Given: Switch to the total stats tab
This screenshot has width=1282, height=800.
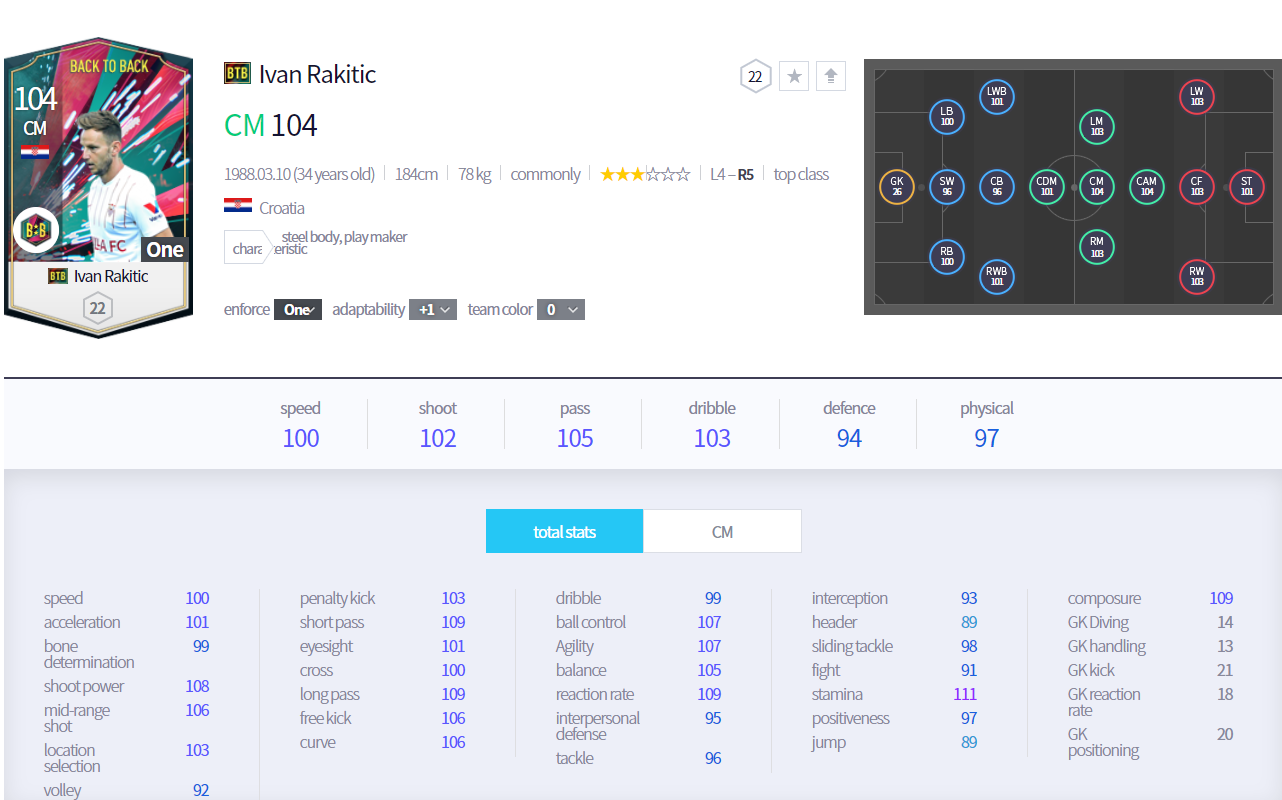Looking at the screenshot, I should pyautogui.click(x=564, y=532).
